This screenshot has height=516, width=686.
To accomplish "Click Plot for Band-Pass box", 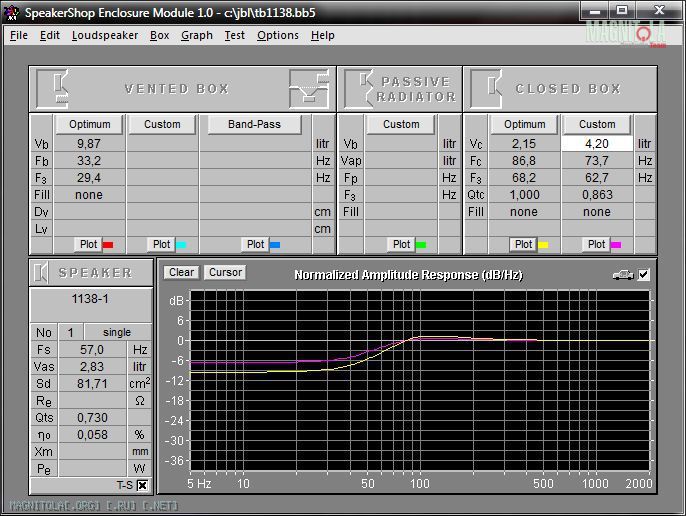I will [256, 244].
